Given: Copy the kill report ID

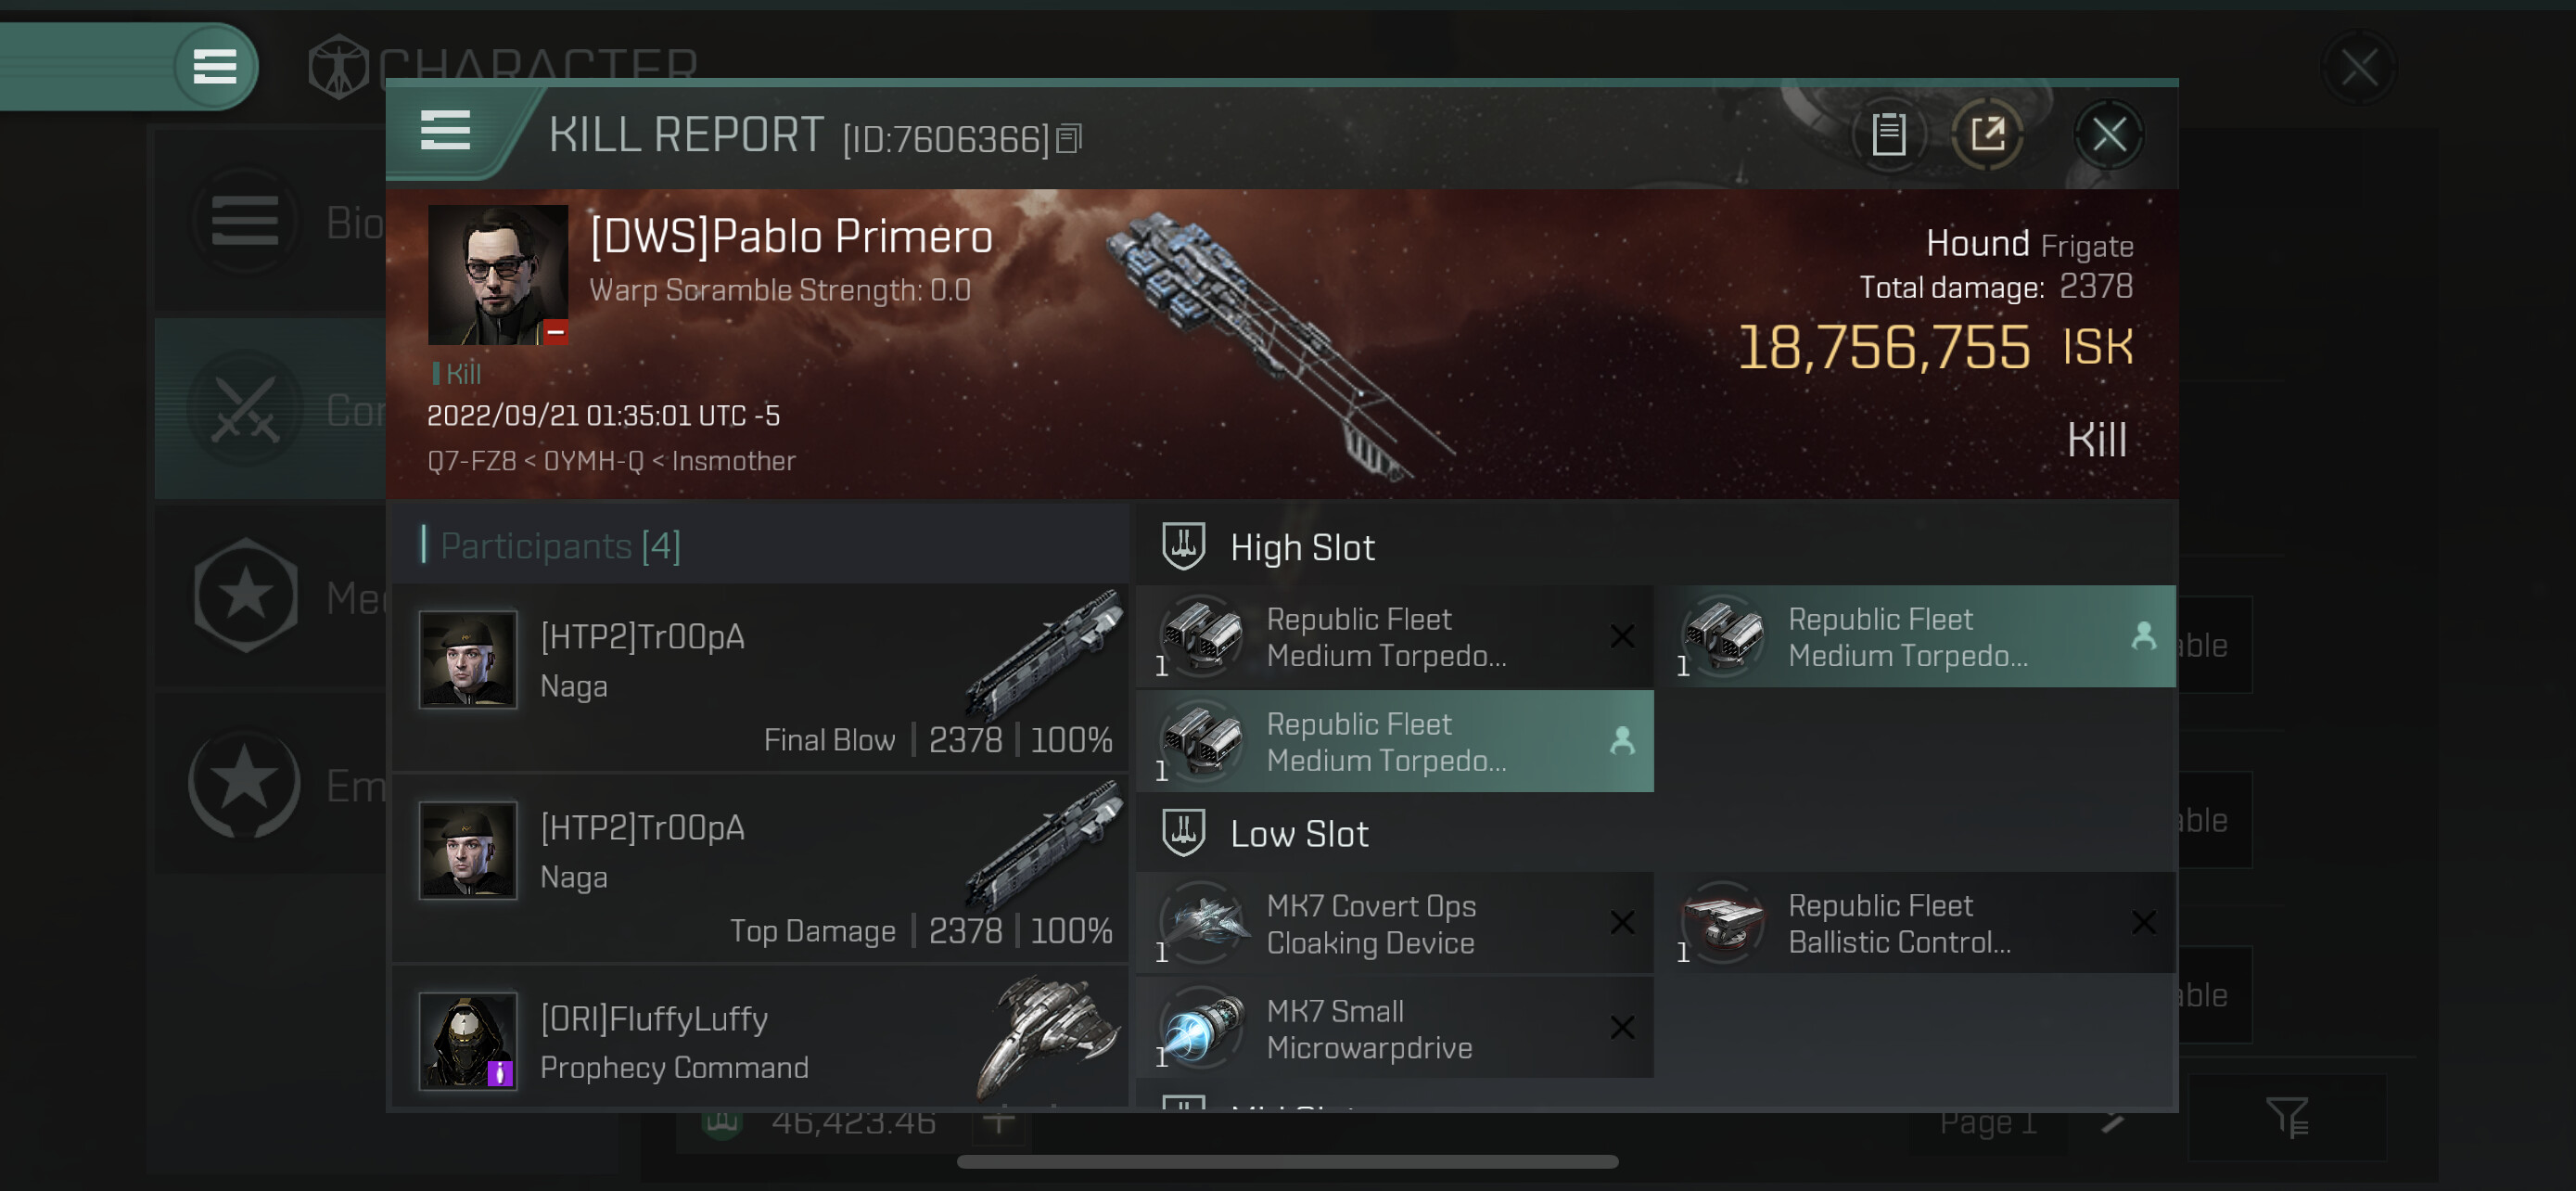Looking at the screenshot, I should pyautogui.click(x=1069, y=139).
